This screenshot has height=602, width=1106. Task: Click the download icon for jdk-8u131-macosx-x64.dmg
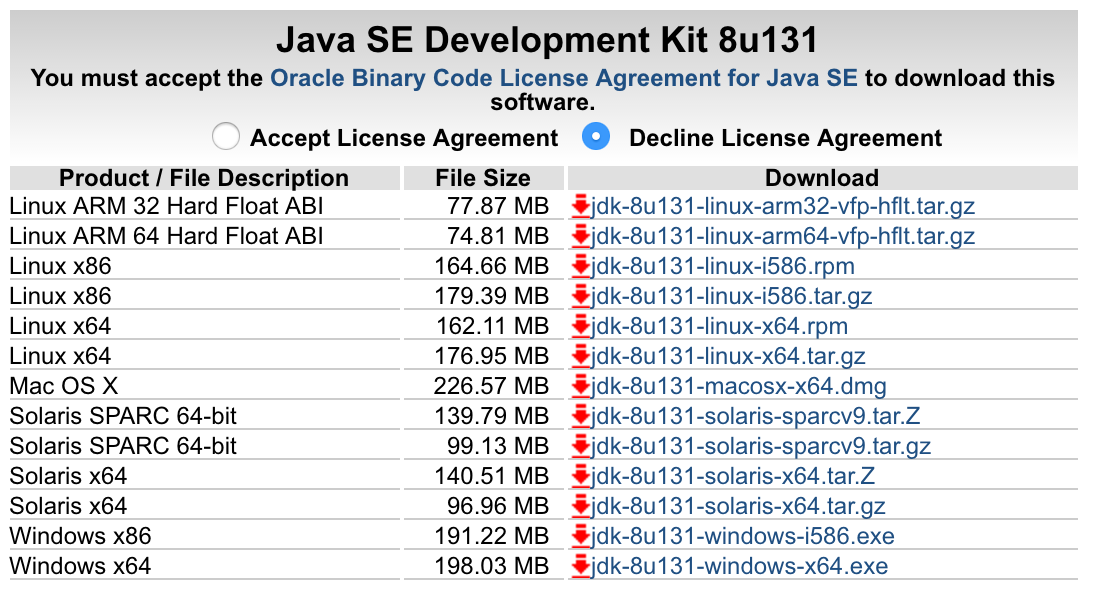point(581,386)
